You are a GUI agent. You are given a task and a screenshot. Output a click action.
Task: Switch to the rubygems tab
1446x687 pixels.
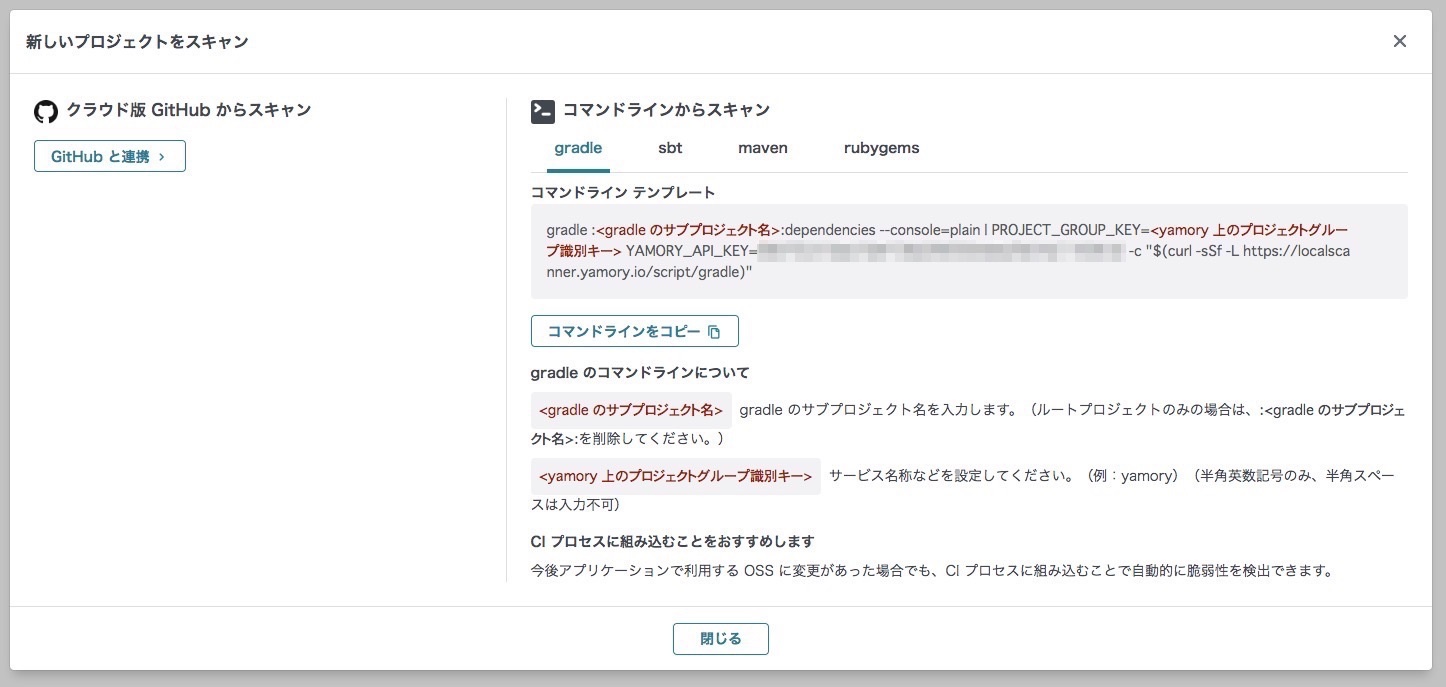pos(881,148)
